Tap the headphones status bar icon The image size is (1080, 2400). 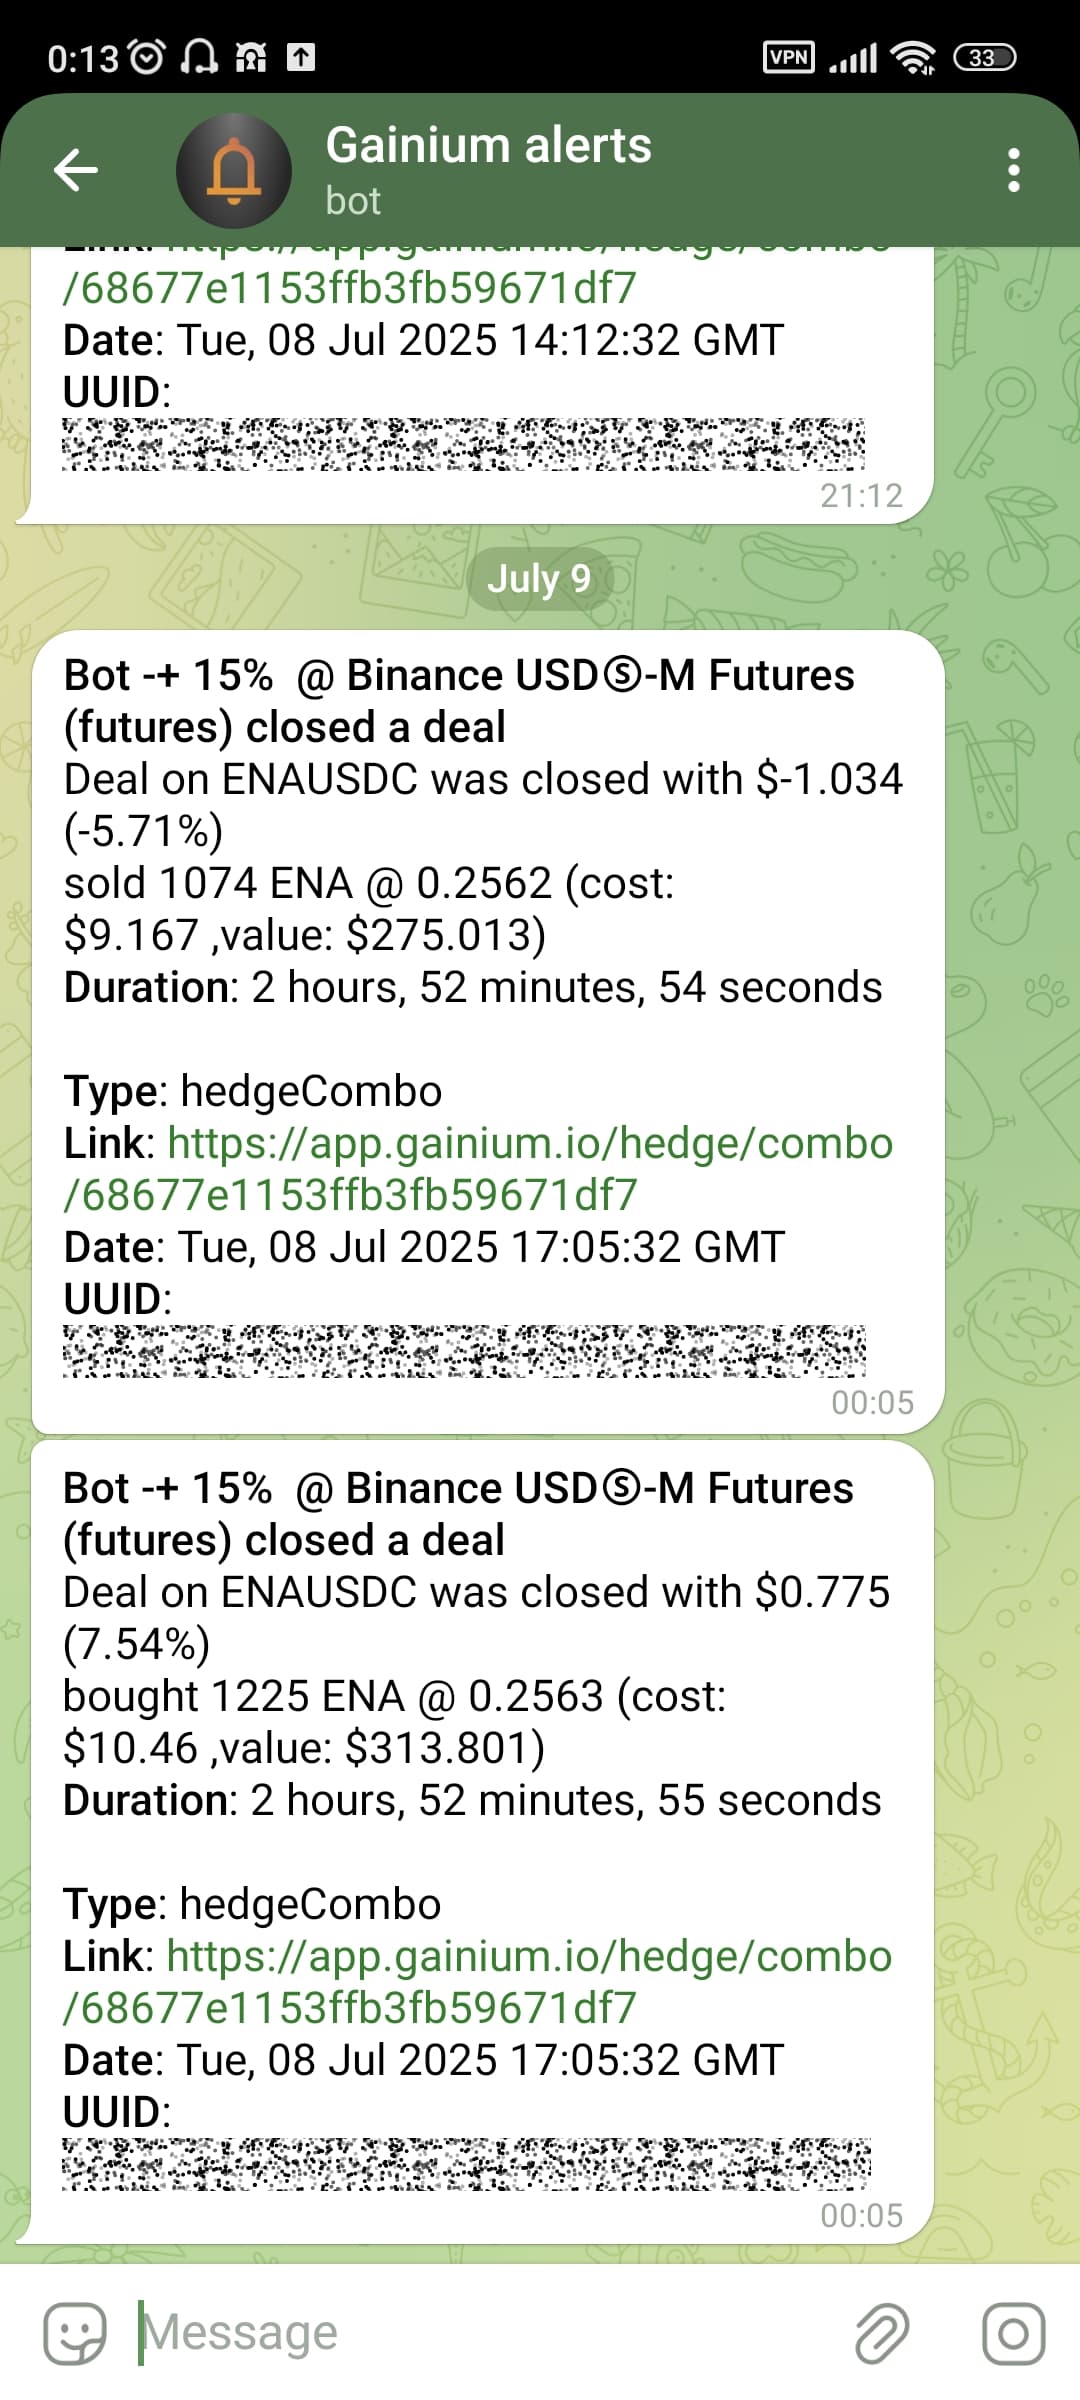(198, 56)
